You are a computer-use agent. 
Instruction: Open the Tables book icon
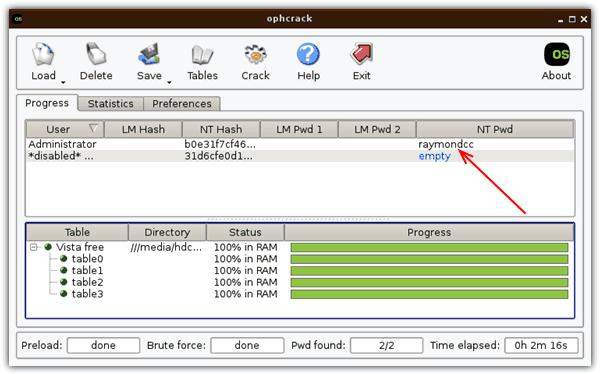click(x=202, y=55)
